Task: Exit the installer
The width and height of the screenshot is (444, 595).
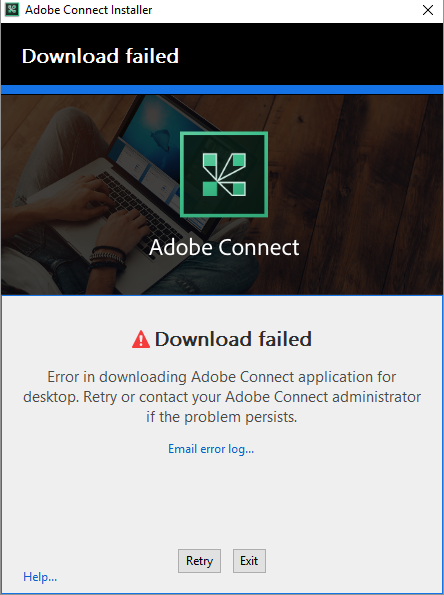Action: click(249, 560)
